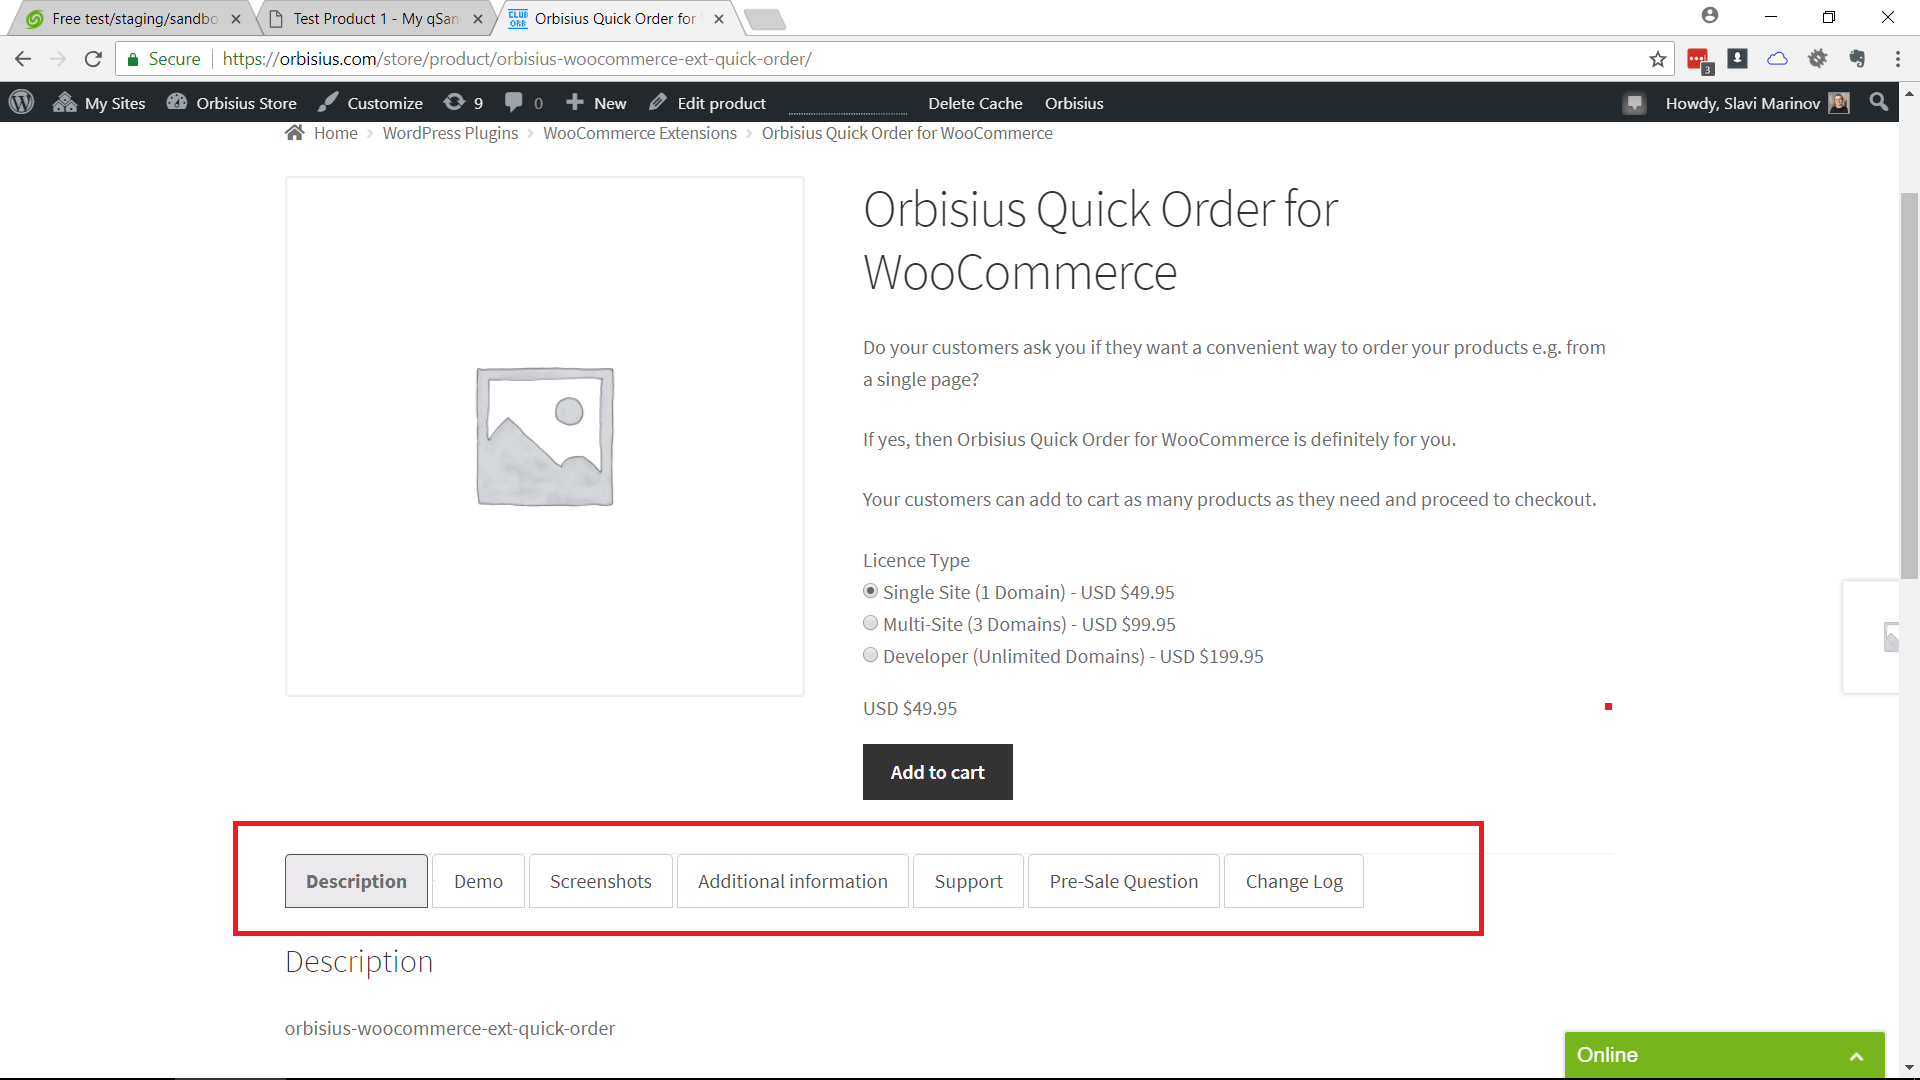Switch to the Description tab
1920x1080 pixels.
pos(356,881)
